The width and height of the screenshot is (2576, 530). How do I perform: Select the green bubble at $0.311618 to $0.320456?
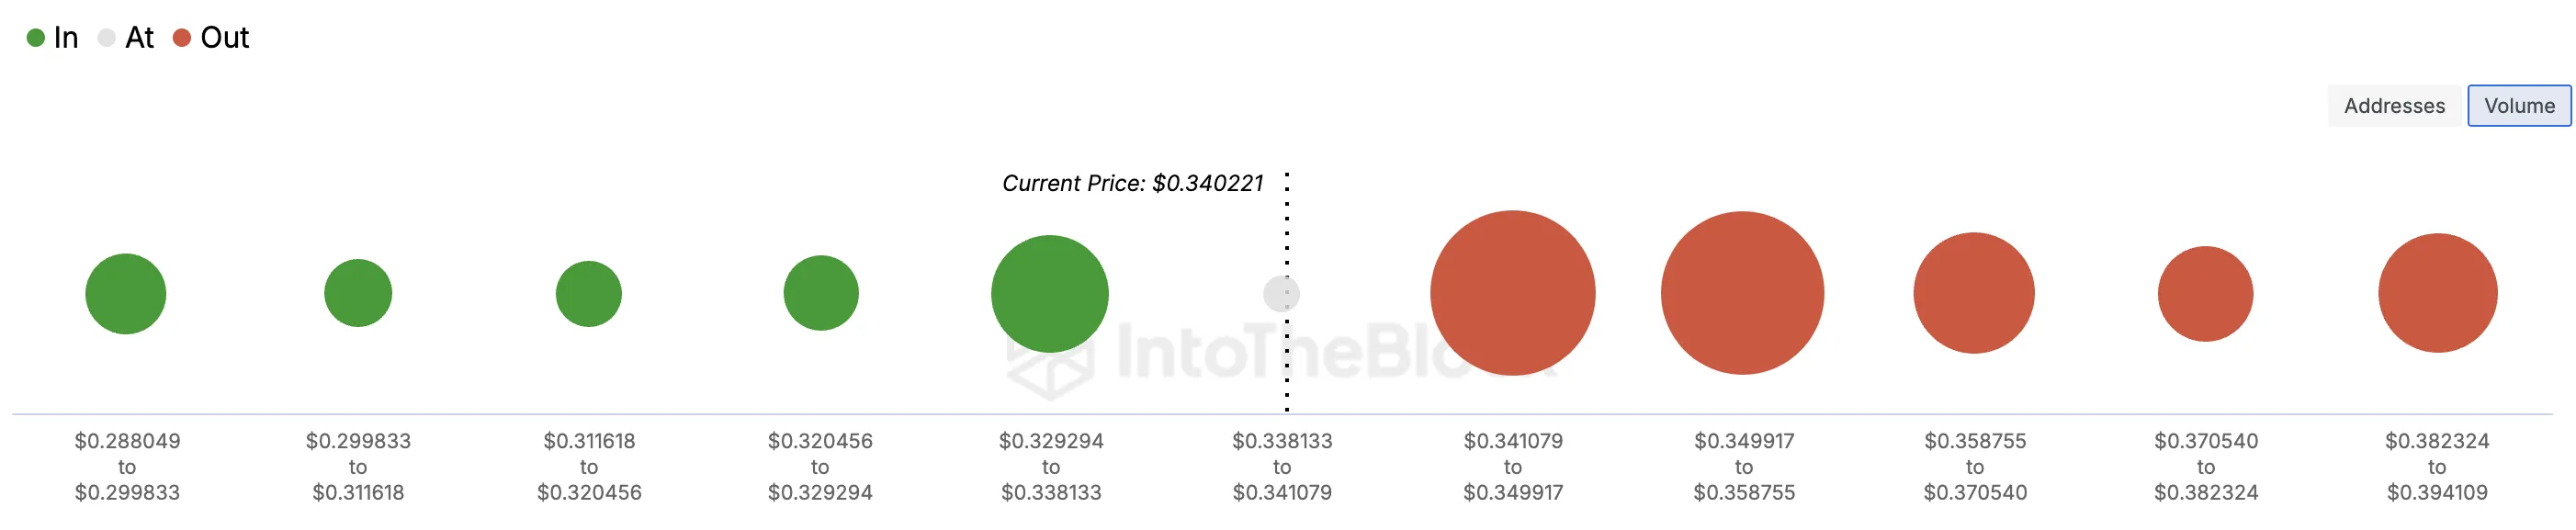pyautogui.click(x=589, y=294)
